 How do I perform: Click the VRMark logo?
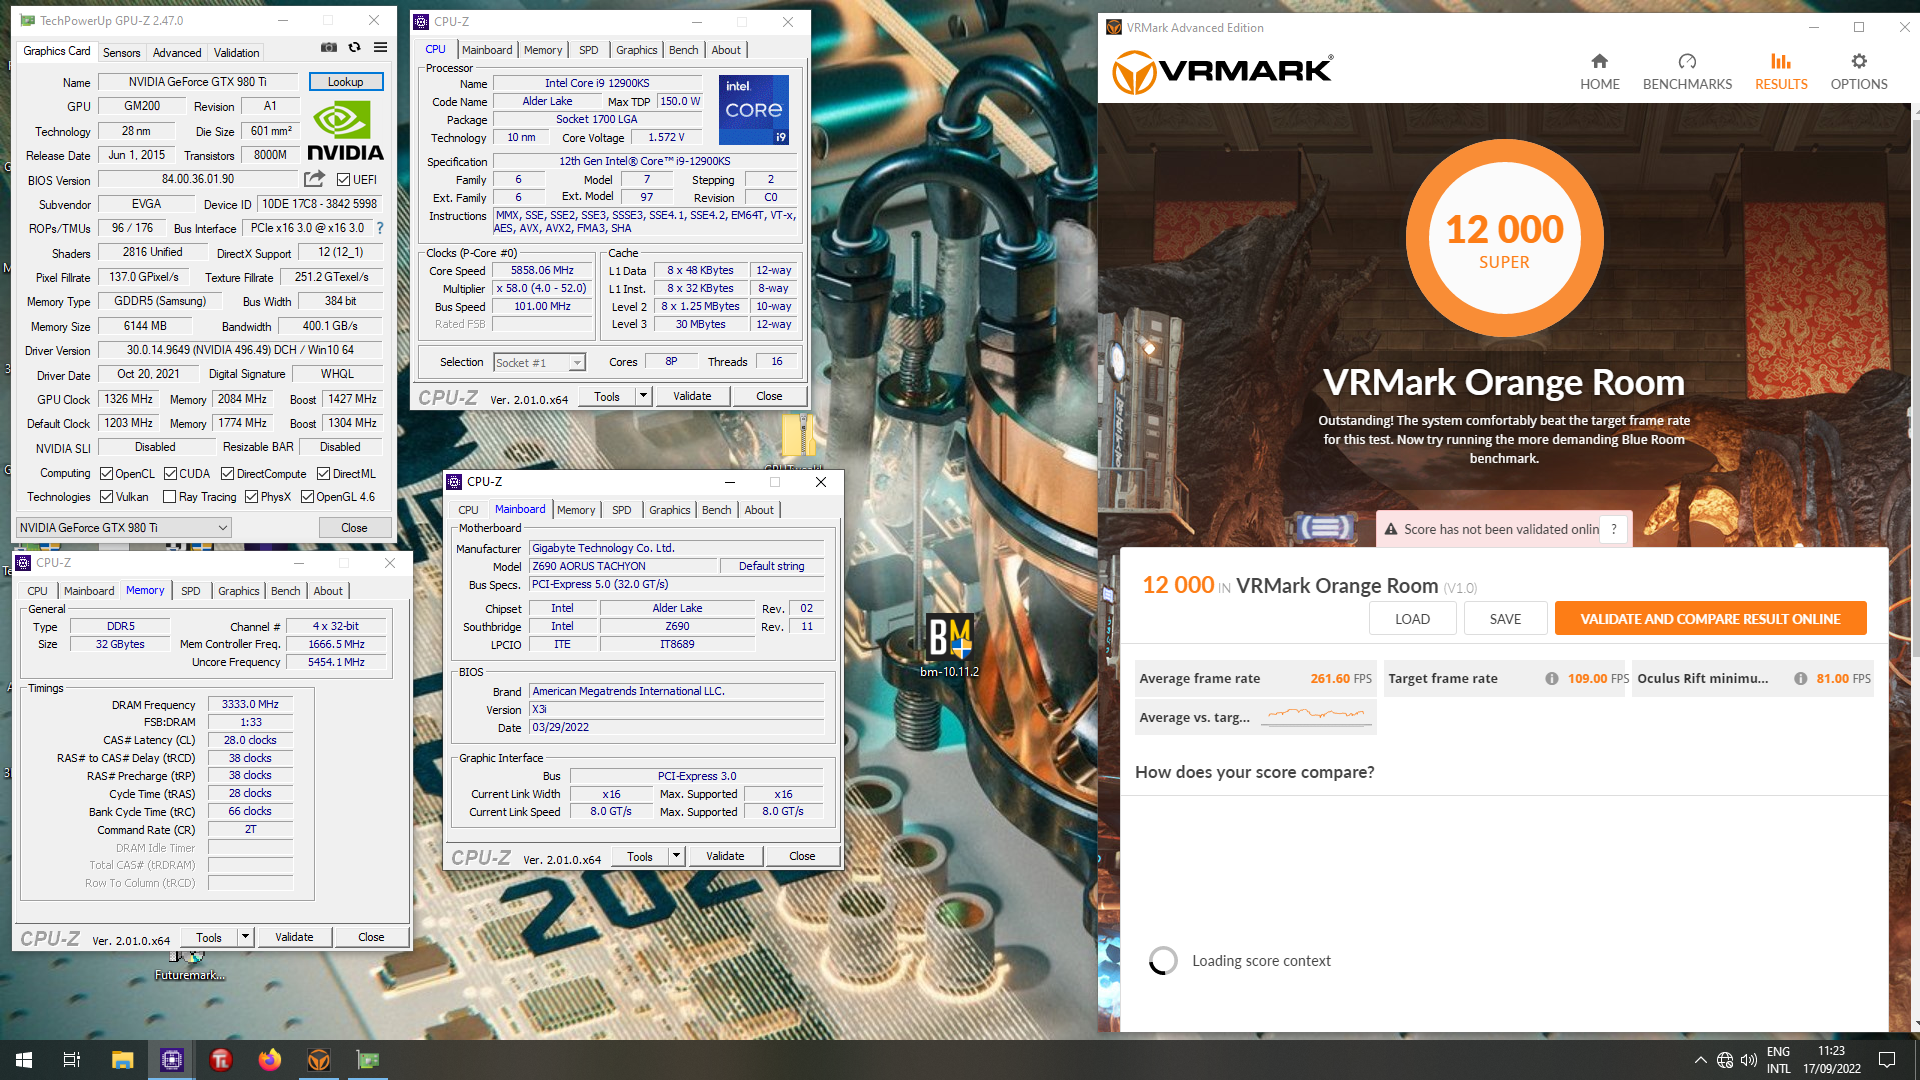[1222, 72]
